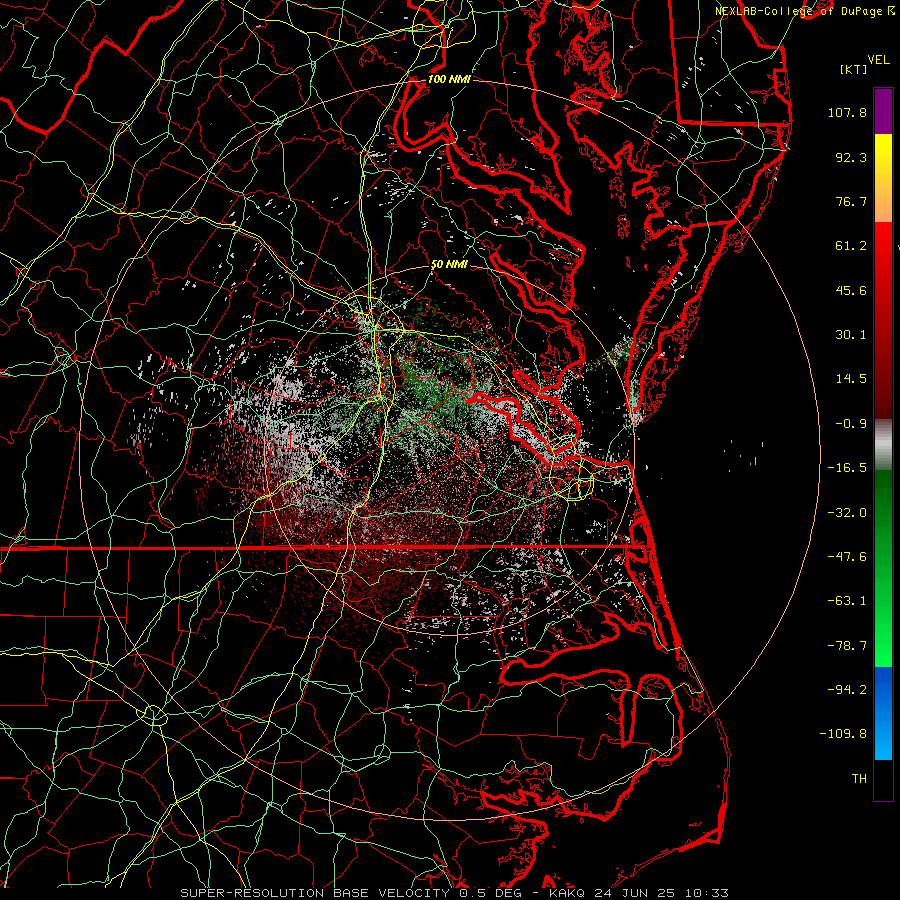
Task: Click the 61.2 velocity scale value
Action: tap(851, 246)
